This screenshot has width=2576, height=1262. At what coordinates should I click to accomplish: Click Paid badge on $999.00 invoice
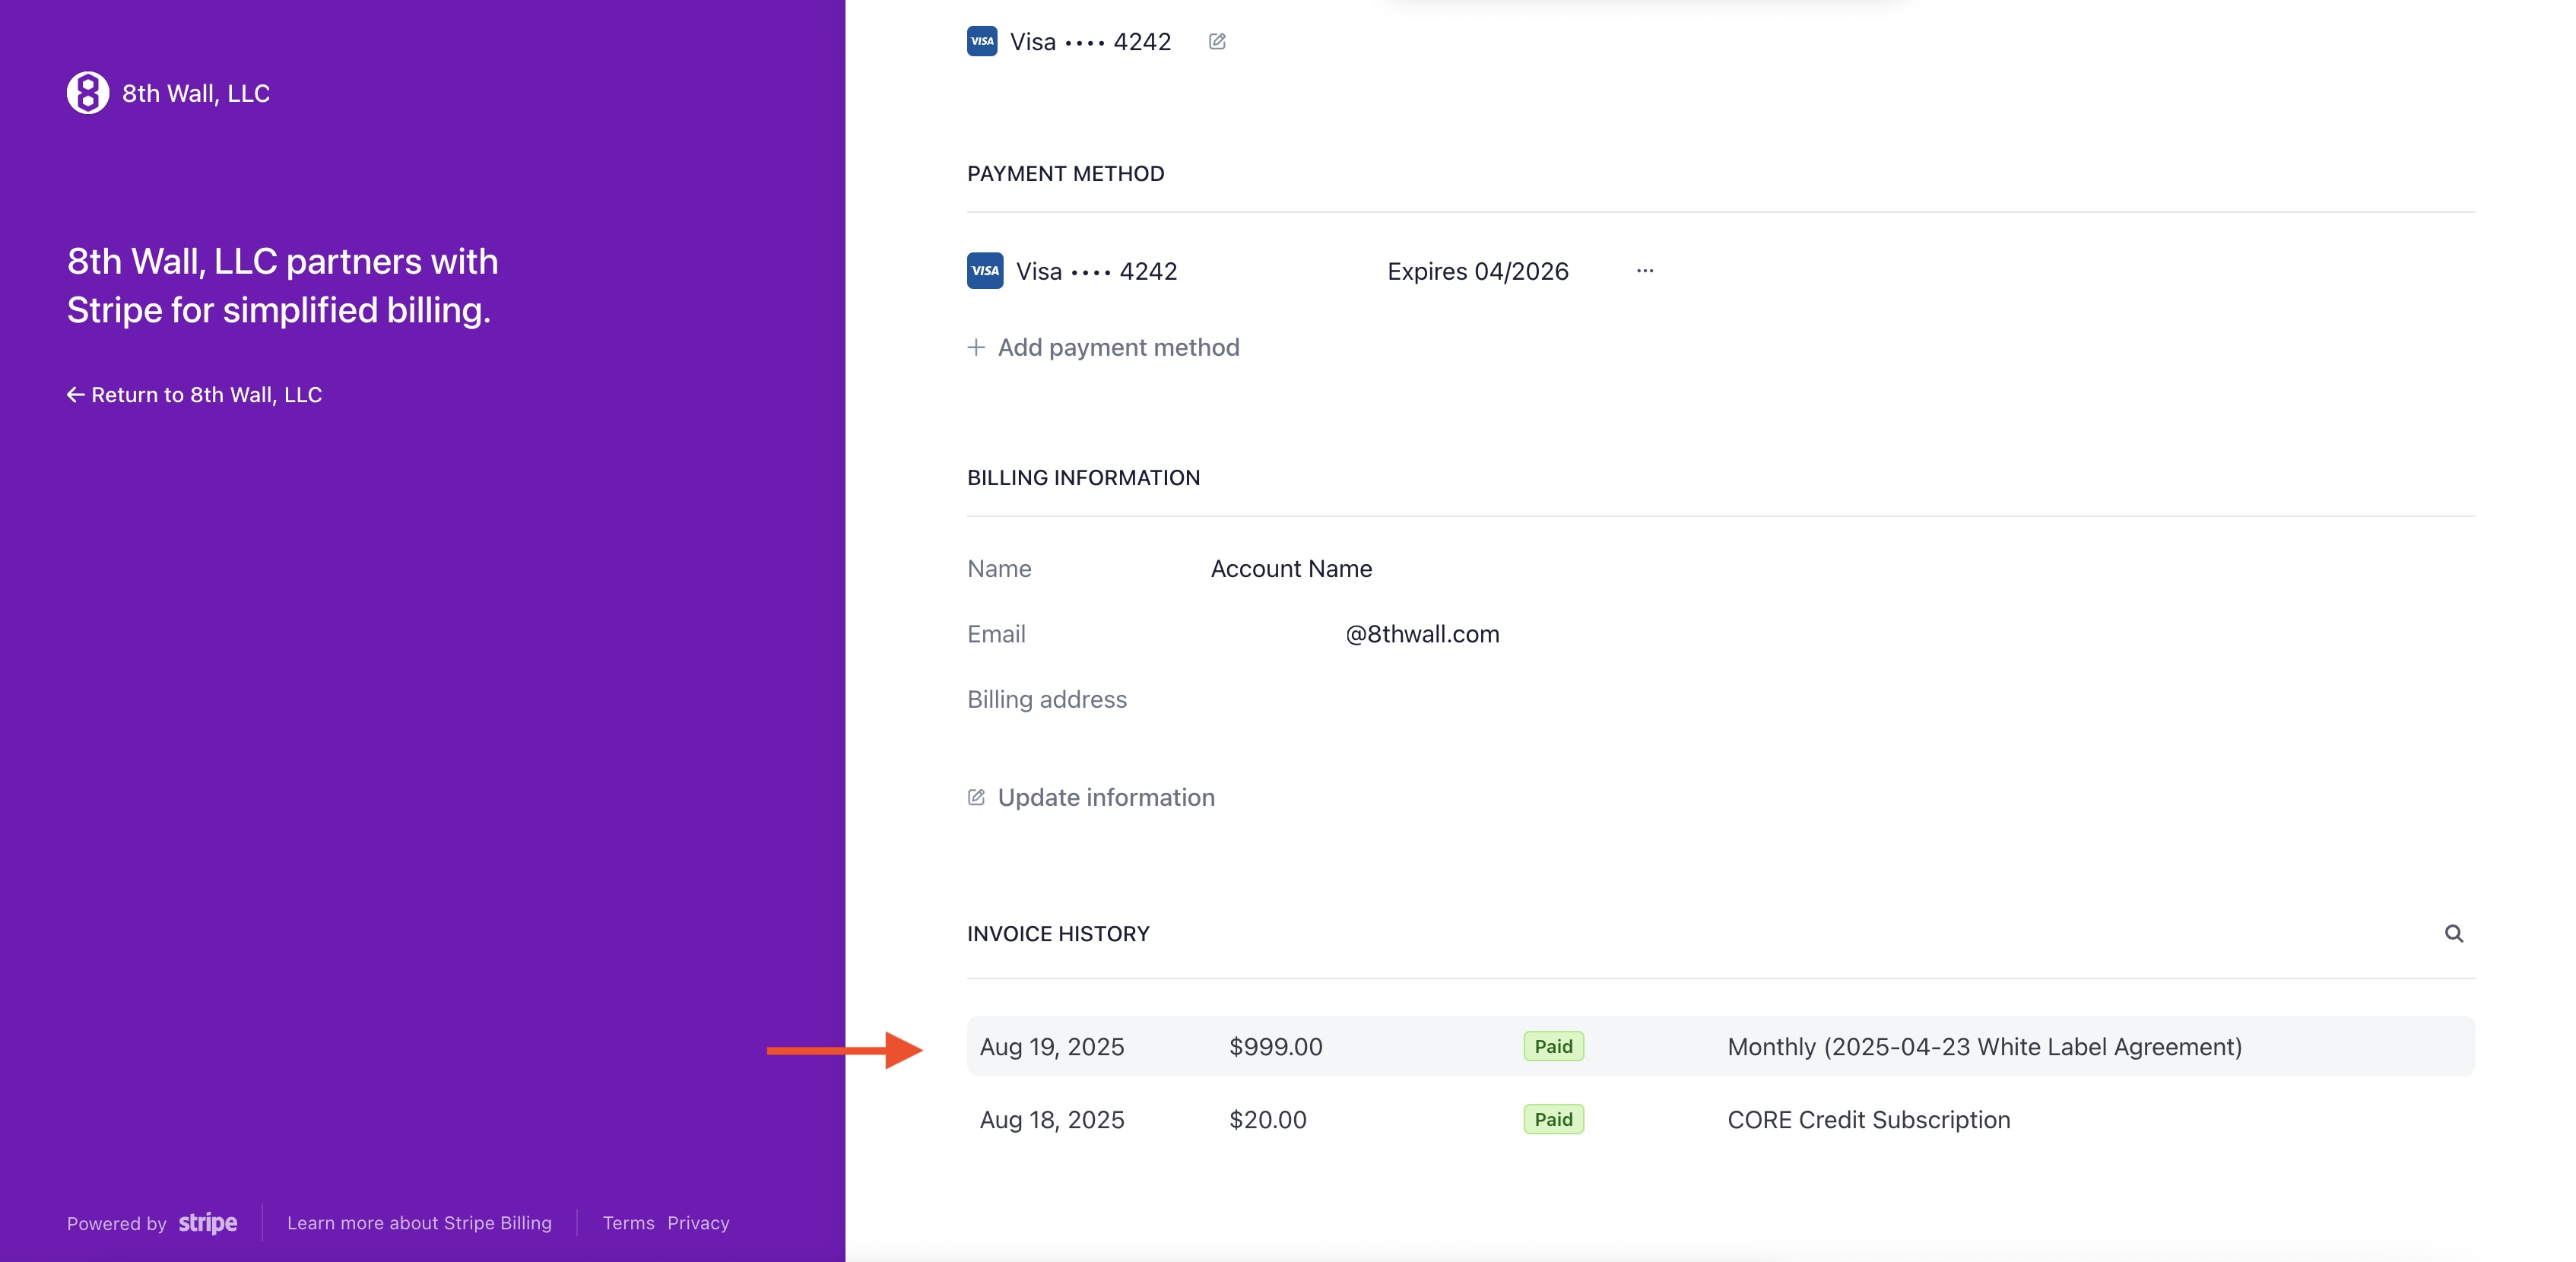1553,1046
